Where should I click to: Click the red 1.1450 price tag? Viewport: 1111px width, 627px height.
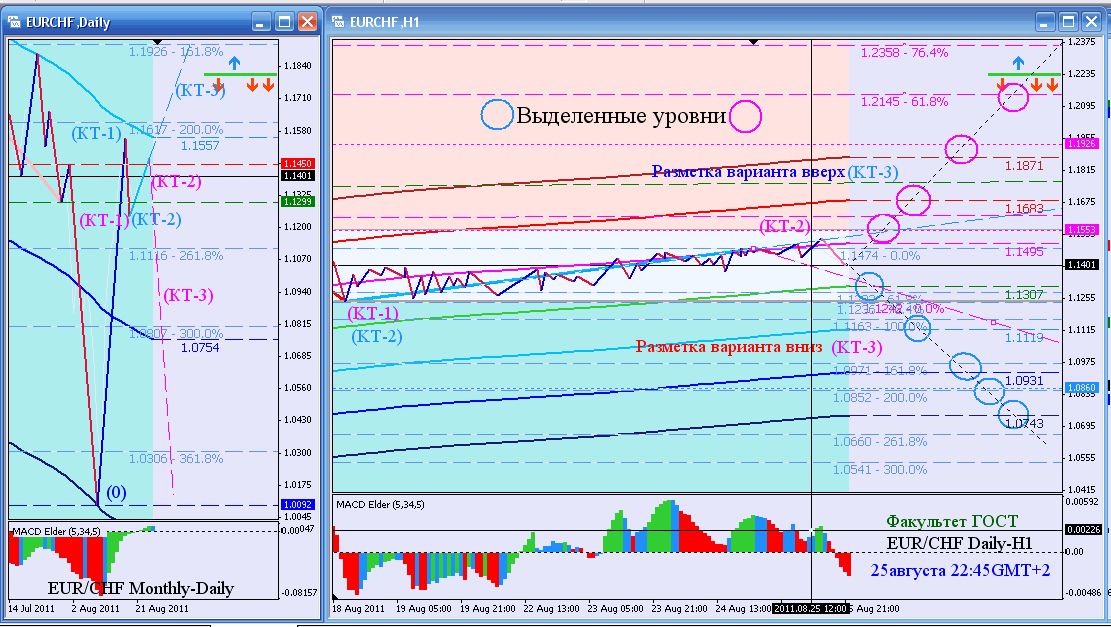[x=298, y=164]
